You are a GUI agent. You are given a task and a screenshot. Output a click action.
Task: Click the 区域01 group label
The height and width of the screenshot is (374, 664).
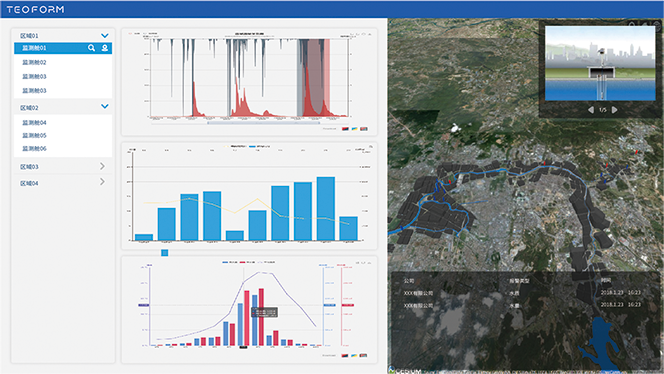coord(29,36)
